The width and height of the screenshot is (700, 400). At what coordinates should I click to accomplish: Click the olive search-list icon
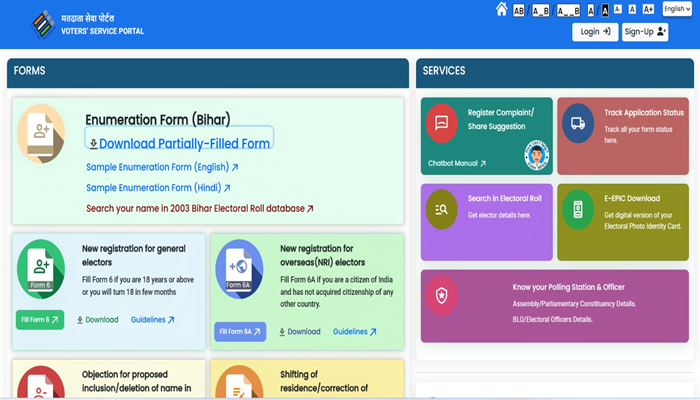442,209
